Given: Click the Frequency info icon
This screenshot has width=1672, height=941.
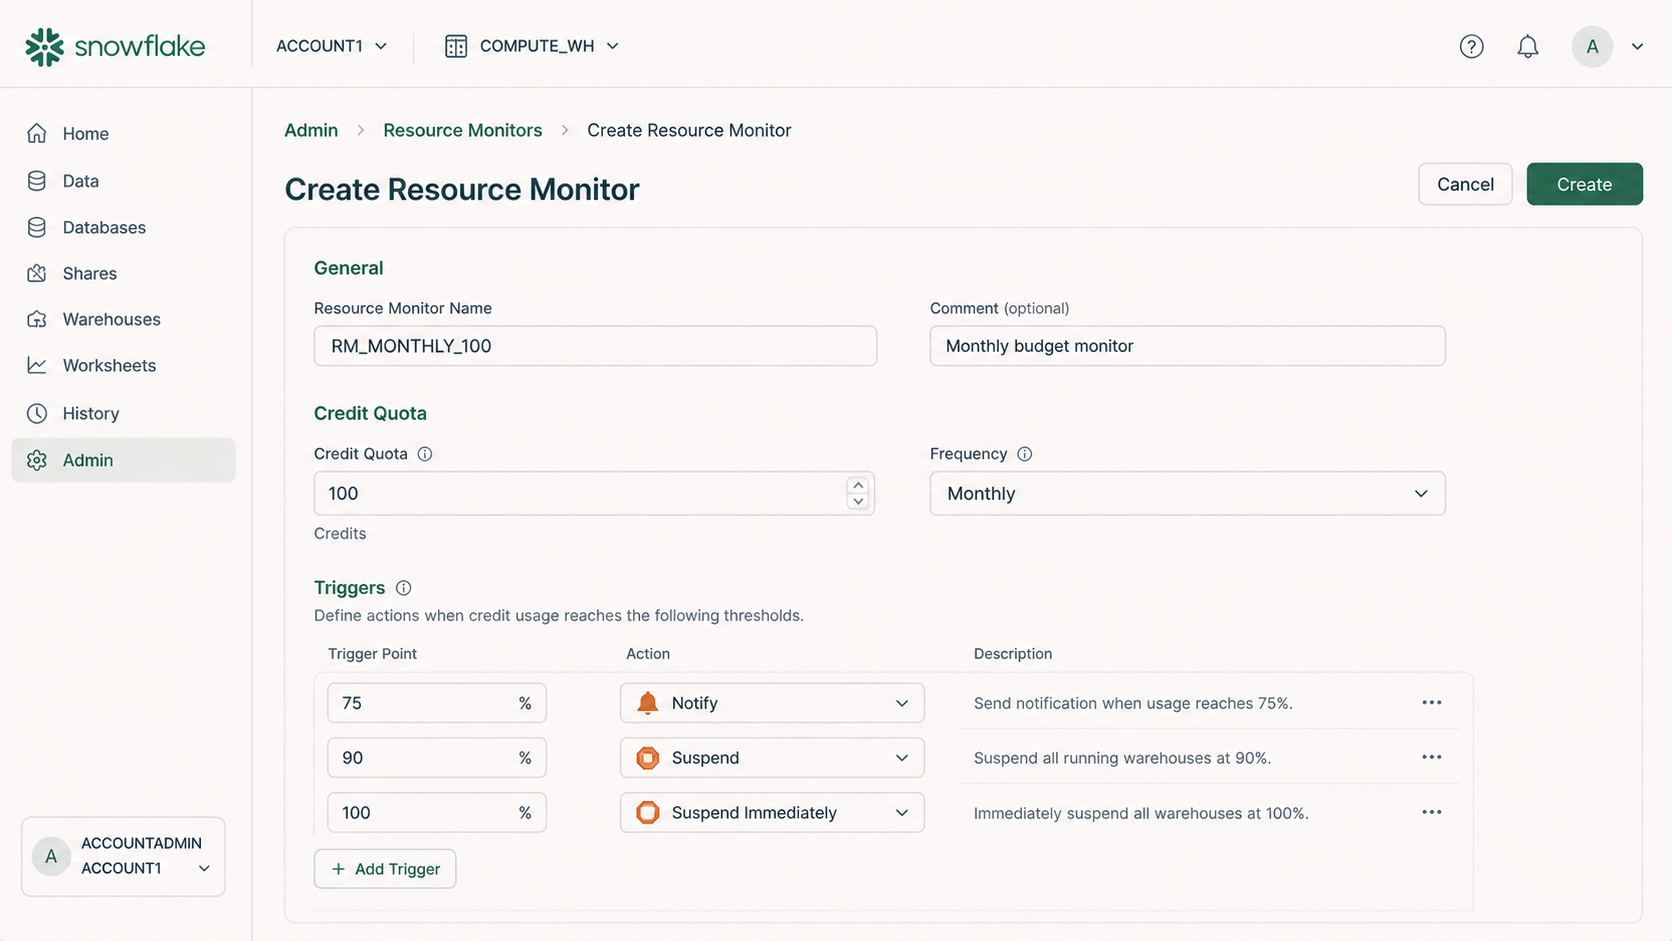Looking at the screenshot, I should click(1024, 454).
